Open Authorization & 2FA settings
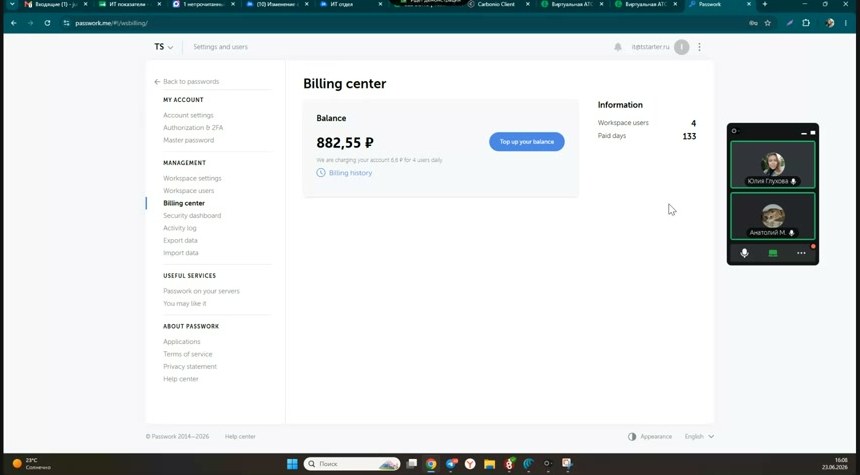 [193, 128]
